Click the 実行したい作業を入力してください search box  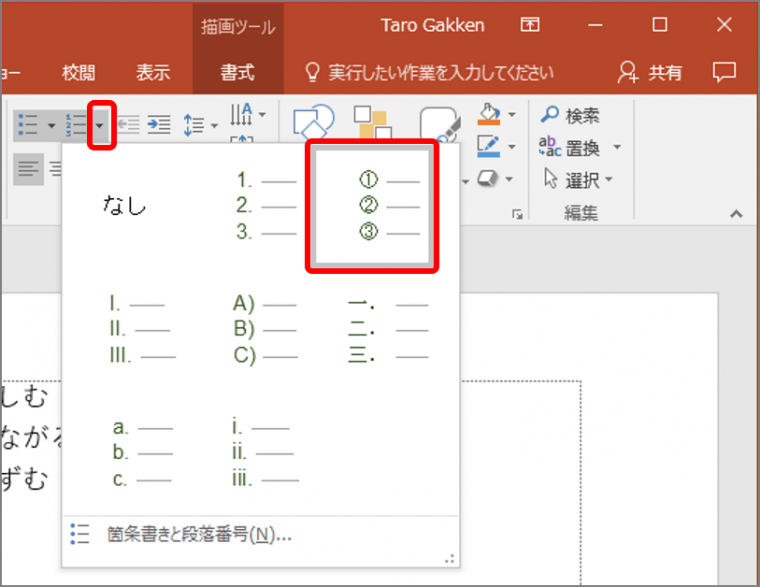point(429,73)
